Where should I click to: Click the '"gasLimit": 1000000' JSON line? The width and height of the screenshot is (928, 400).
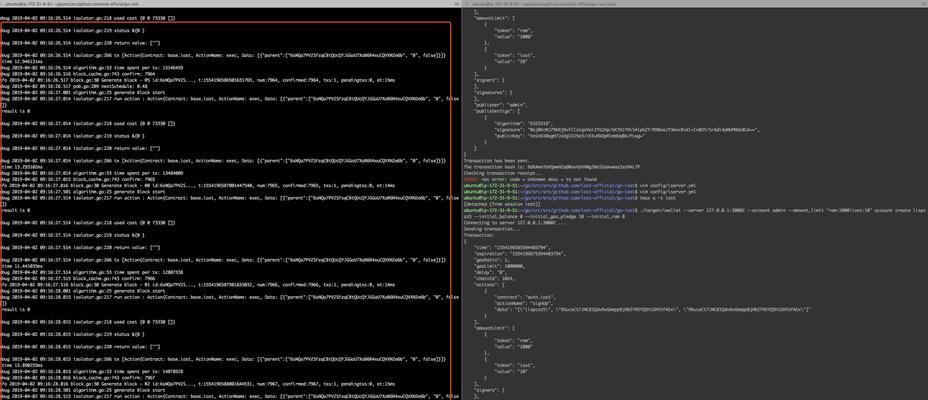498,266
